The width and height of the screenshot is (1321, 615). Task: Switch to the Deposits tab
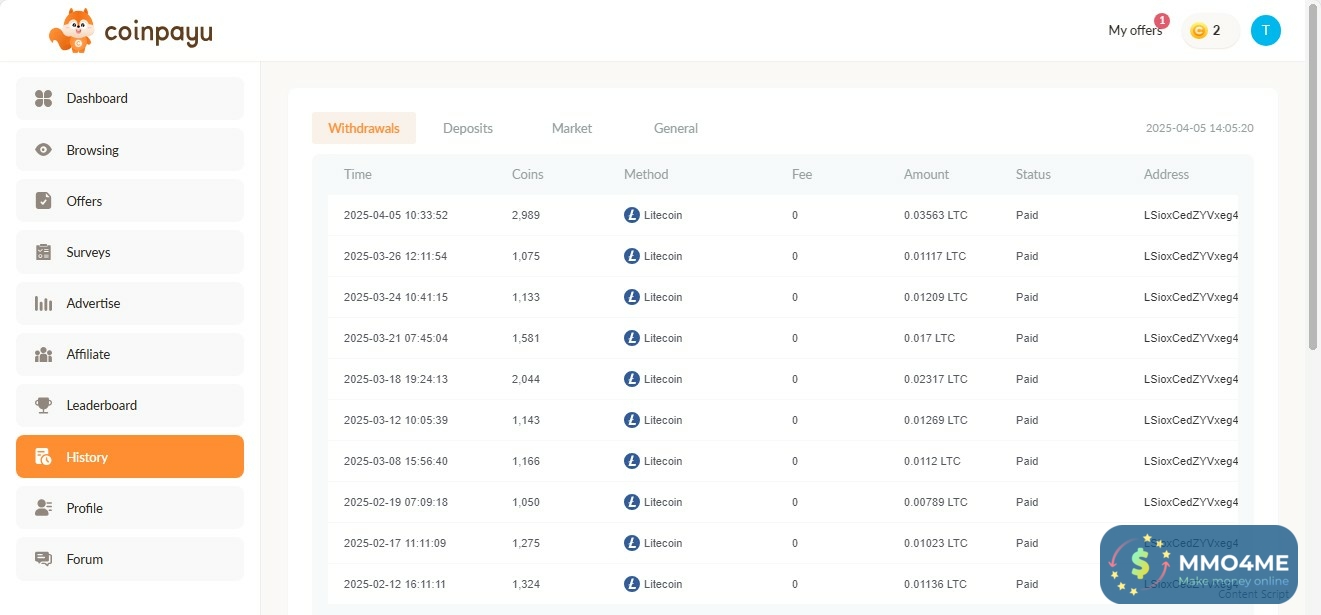[x=468, y=128]
